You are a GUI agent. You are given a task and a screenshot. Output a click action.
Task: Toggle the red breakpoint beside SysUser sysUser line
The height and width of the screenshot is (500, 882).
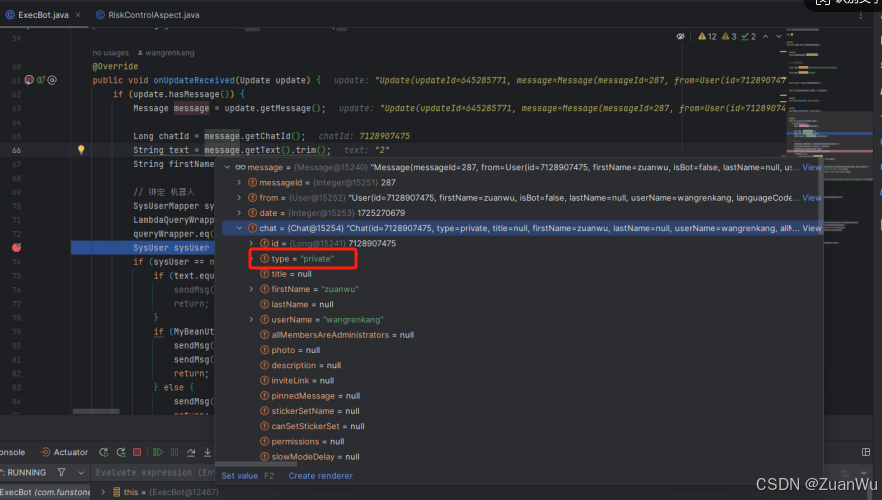point(17,247)
